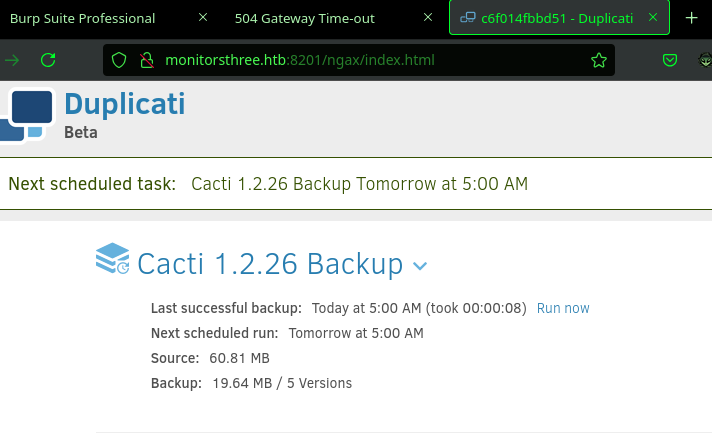Image resolution: width=712 pixels, height=443 pixels.
Task: Click the '60.81 MB' source value
Action: 239,358
